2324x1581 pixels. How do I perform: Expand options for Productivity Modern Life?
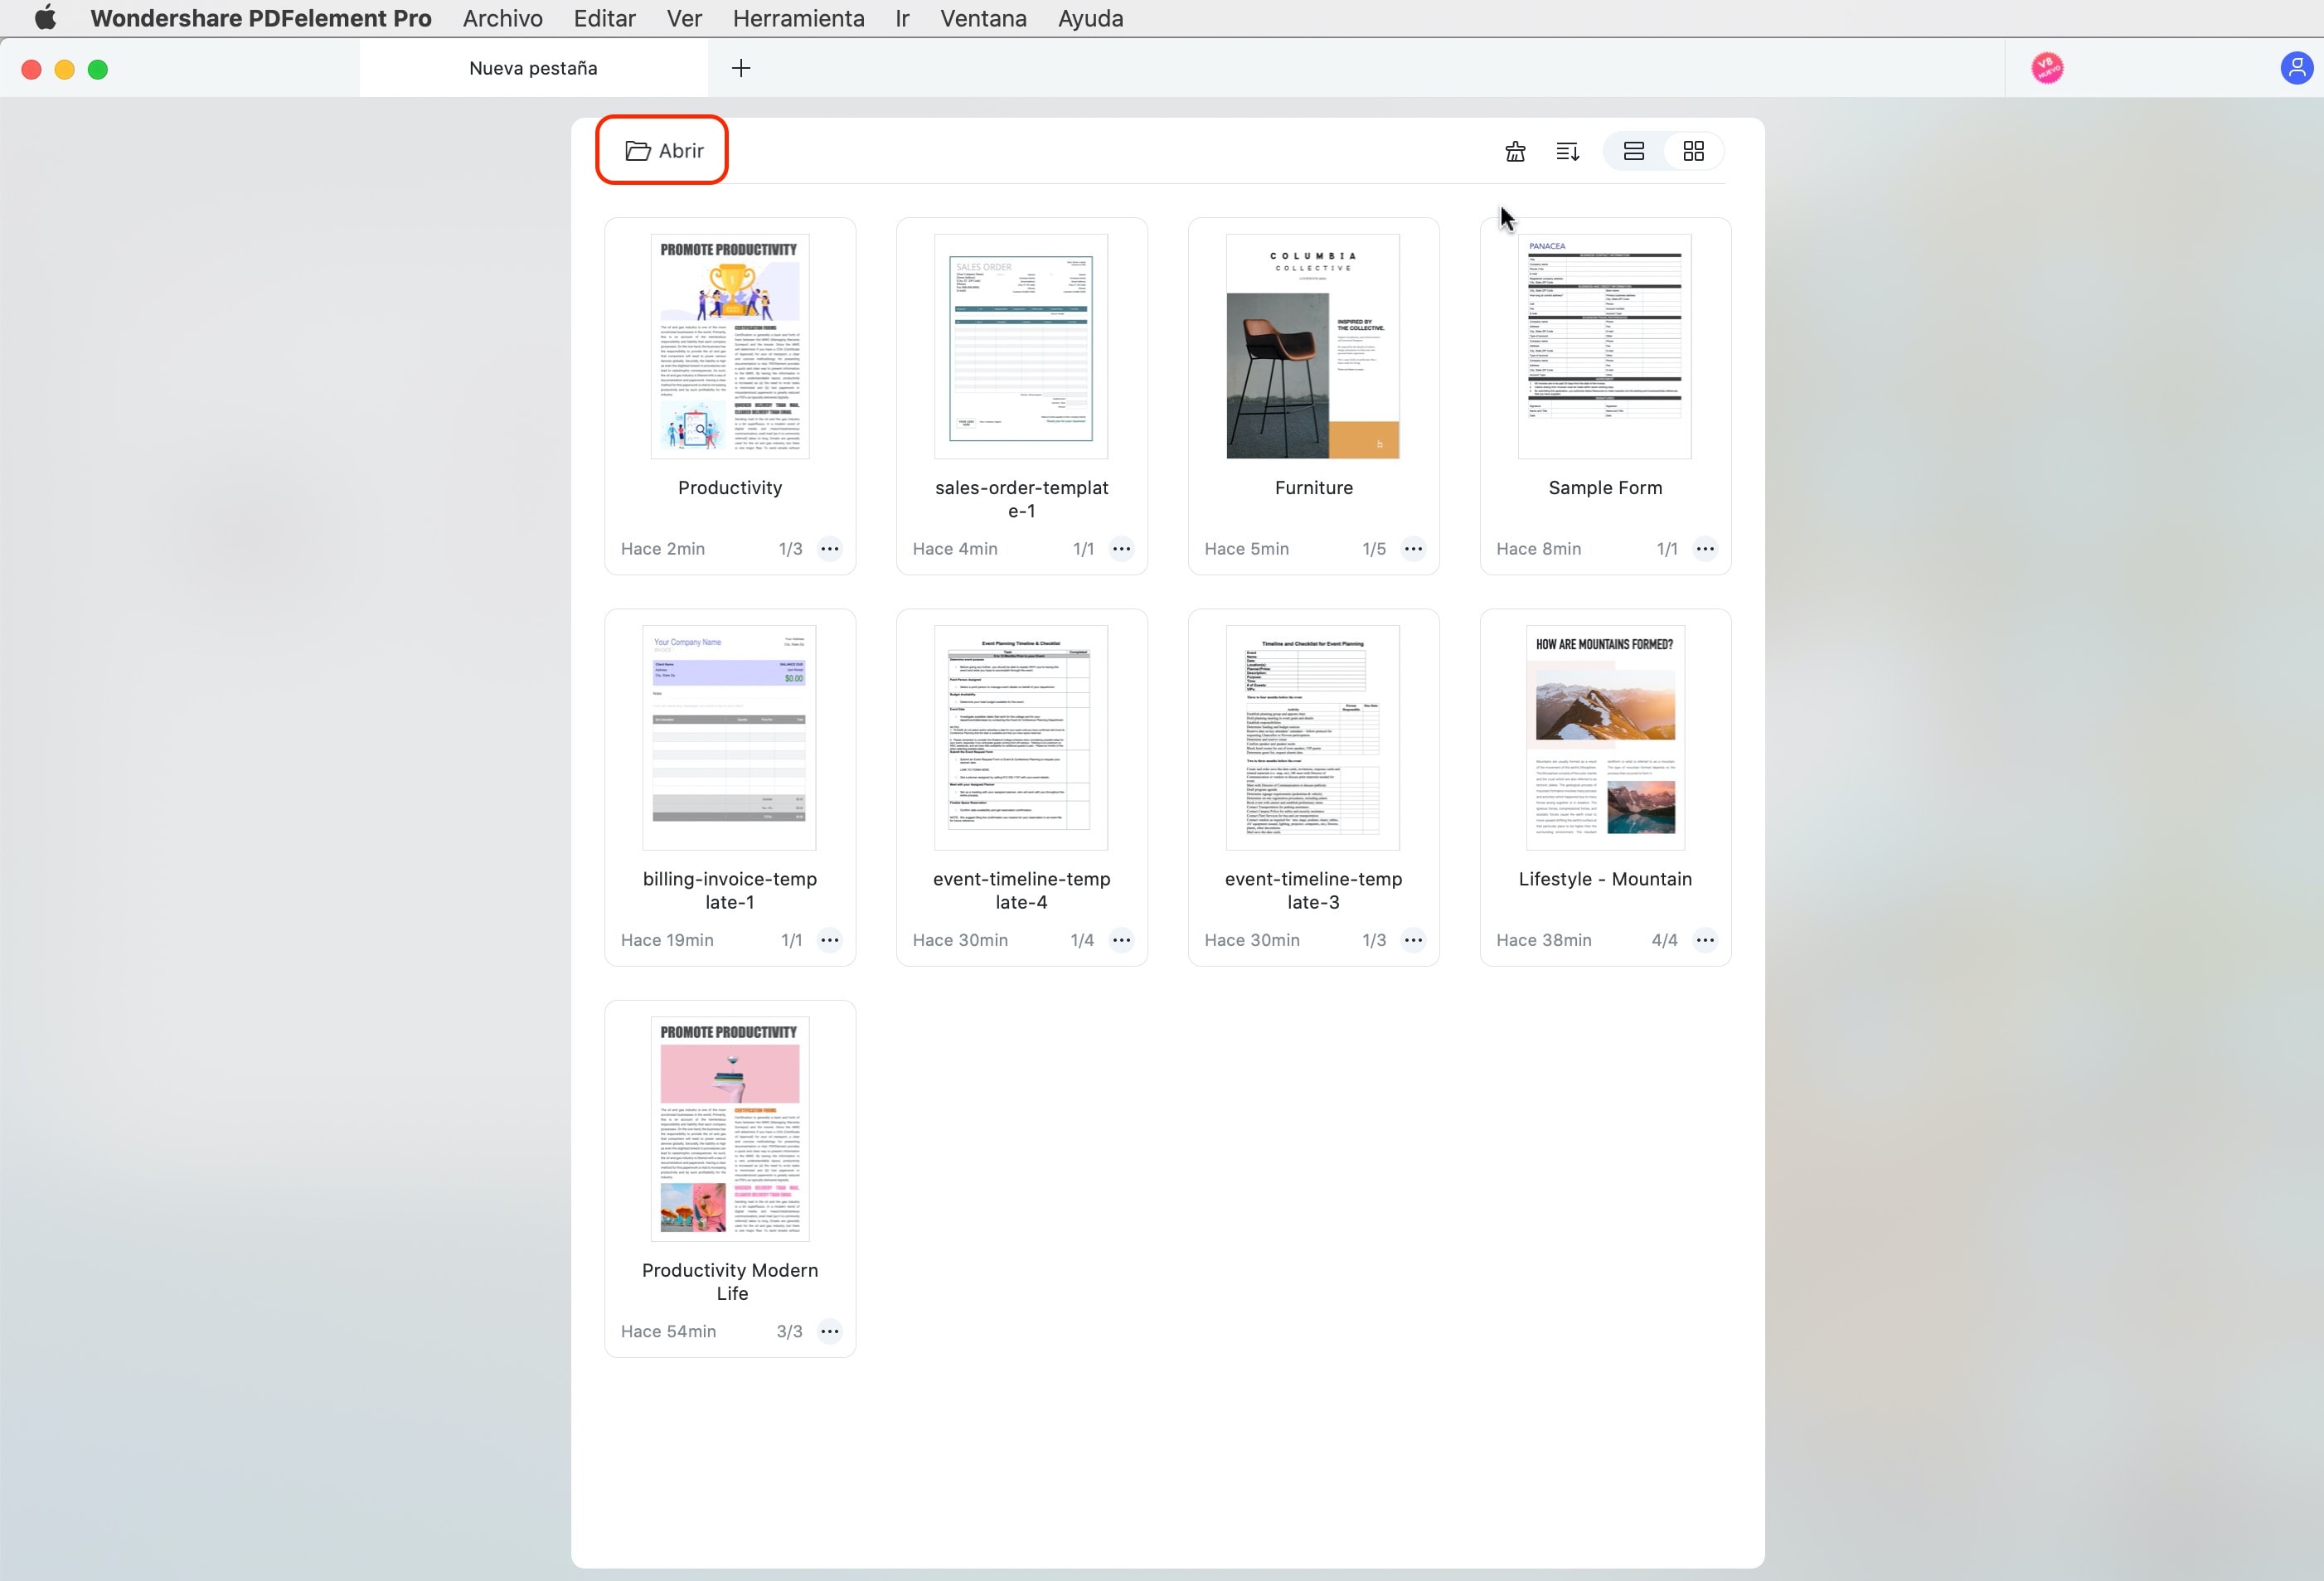(x=831, y=1331)
